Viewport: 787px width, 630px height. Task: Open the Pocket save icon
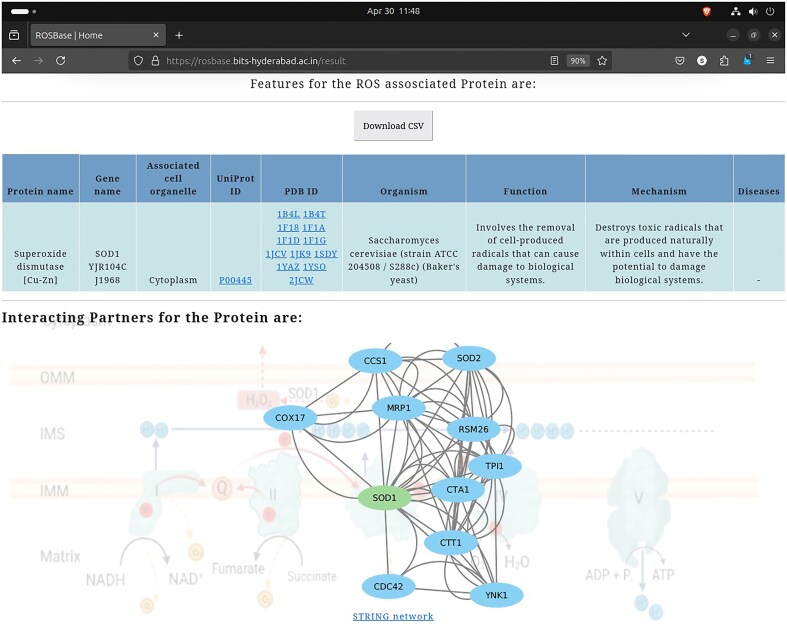pyautogui.click(x=680, y=61)
